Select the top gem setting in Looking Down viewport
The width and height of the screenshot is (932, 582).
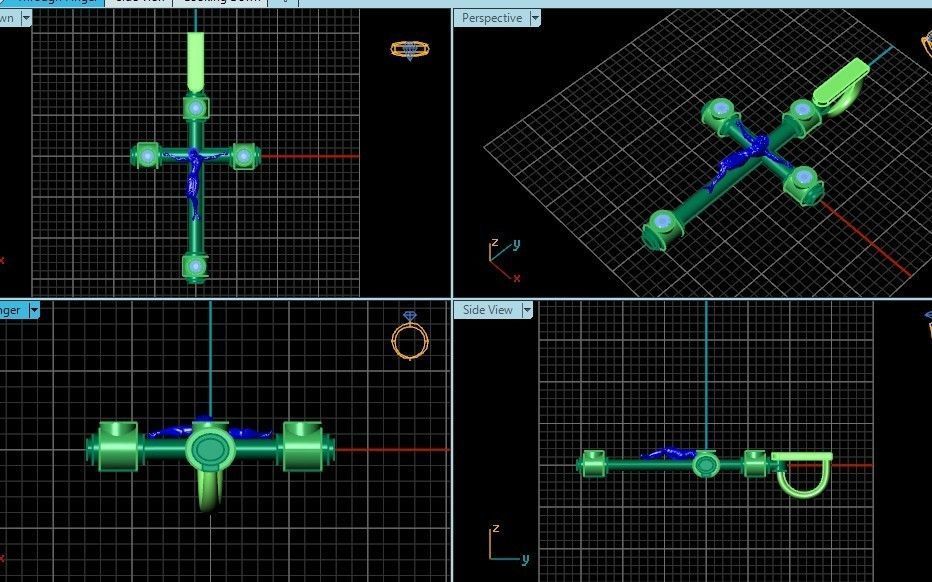point(196,109)
